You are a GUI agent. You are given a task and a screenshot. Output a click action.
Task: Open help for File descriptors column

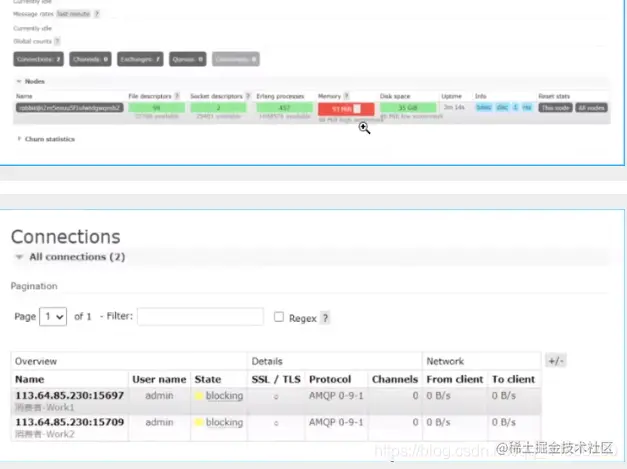[177, 96]
